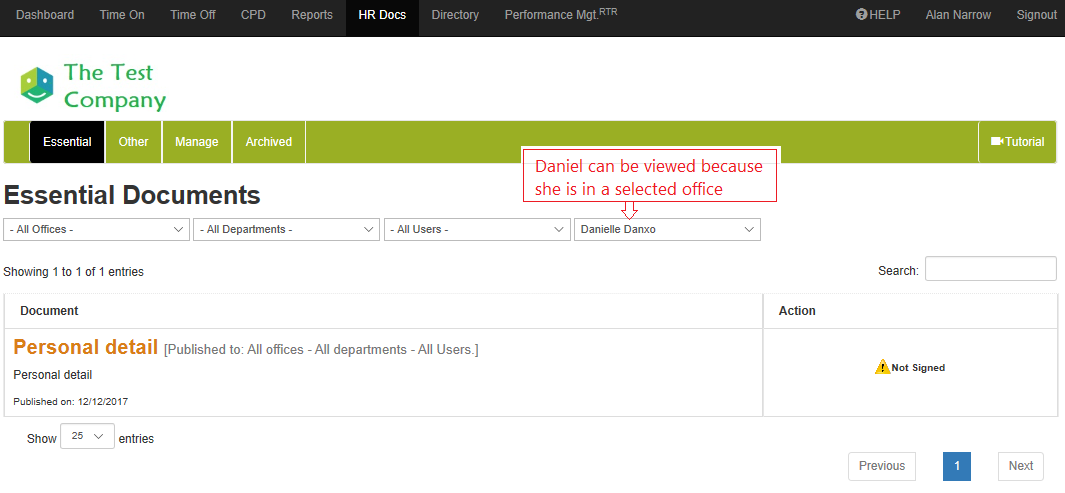Click into the Search input field

(x=990, y=269)
